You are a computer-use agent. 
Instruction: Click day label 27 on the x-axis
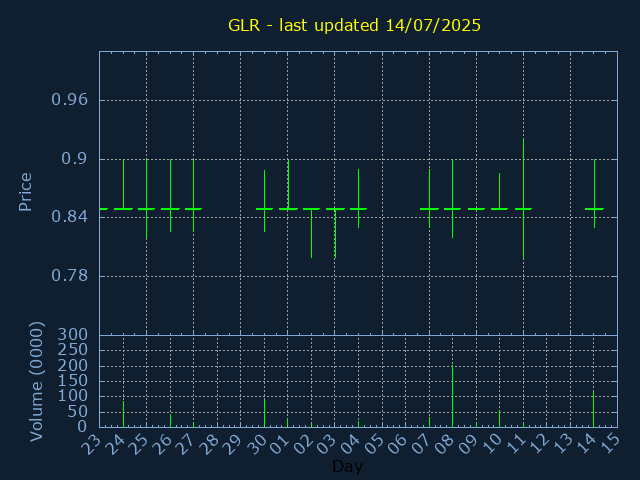click(x=185, y=444)
